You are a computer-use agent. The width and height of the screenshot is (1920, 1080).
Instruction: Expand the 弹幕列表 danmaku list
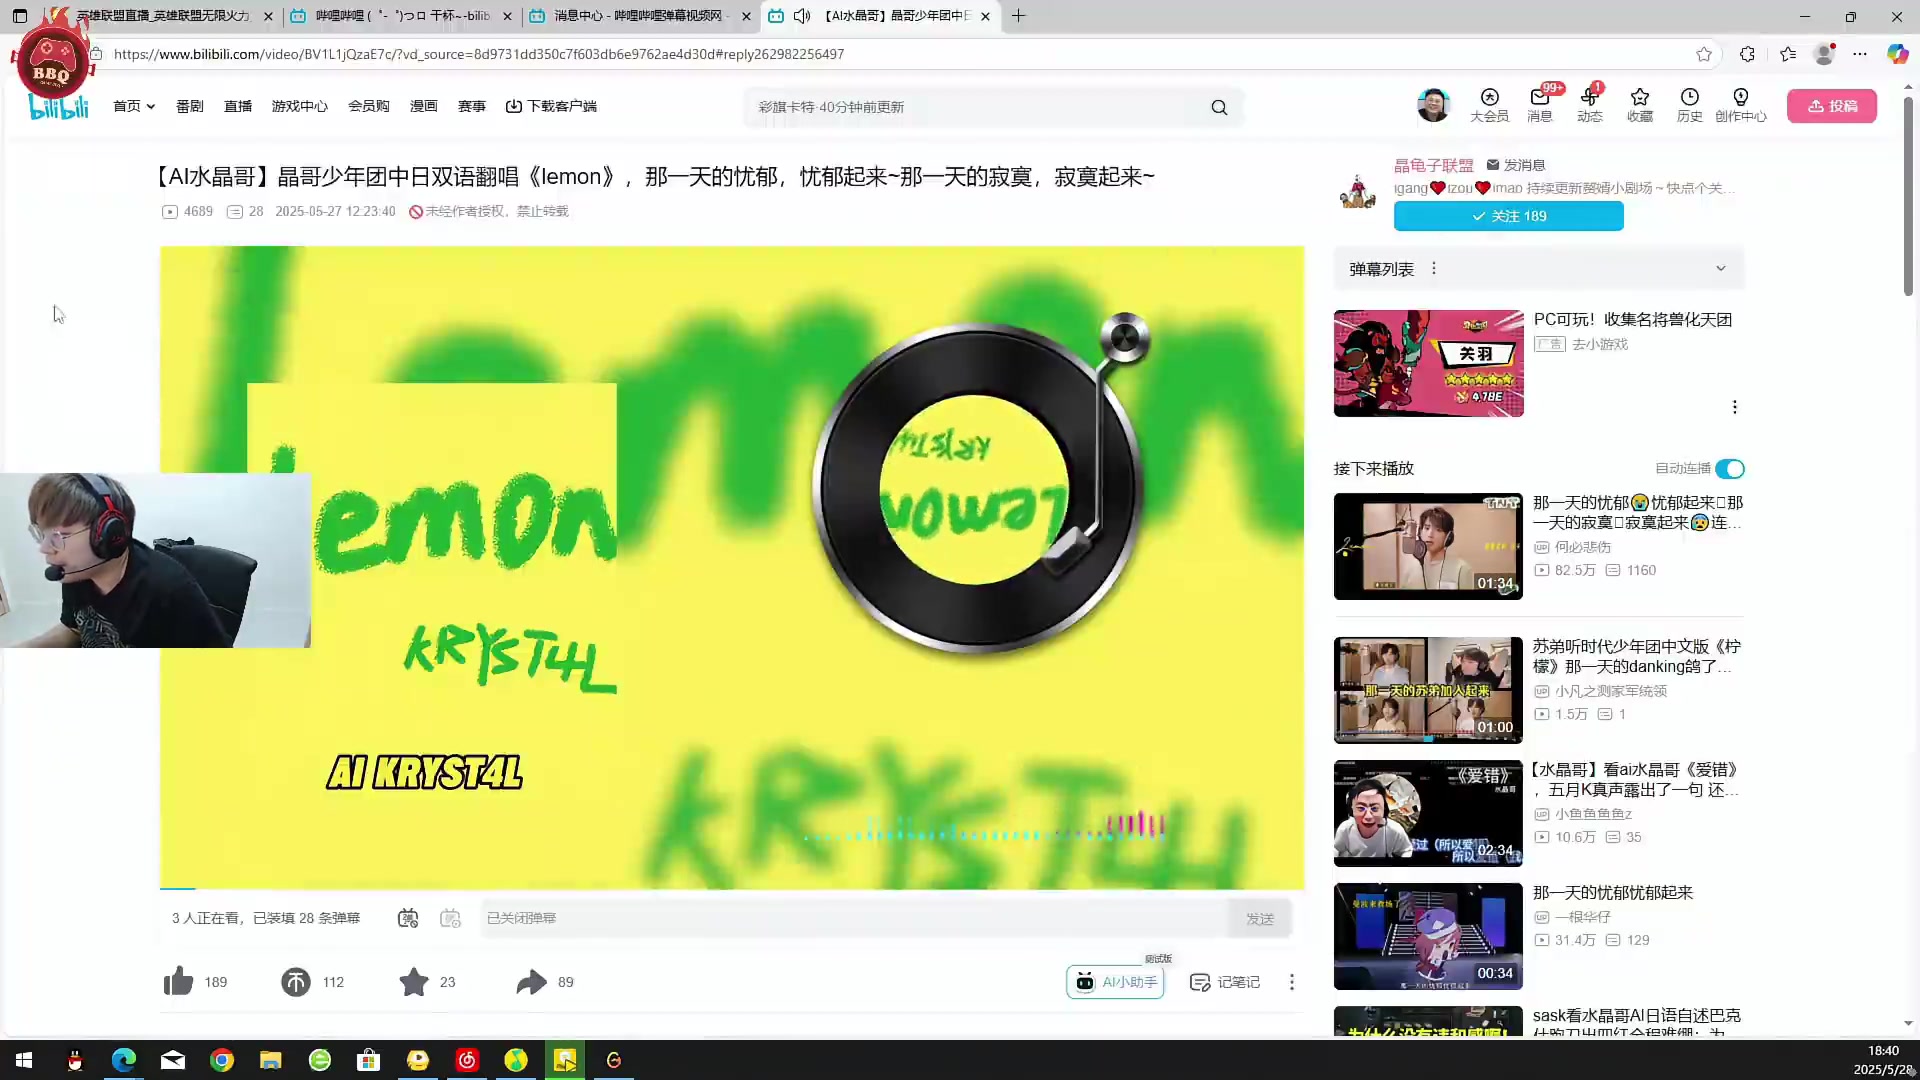[1720, 268]
